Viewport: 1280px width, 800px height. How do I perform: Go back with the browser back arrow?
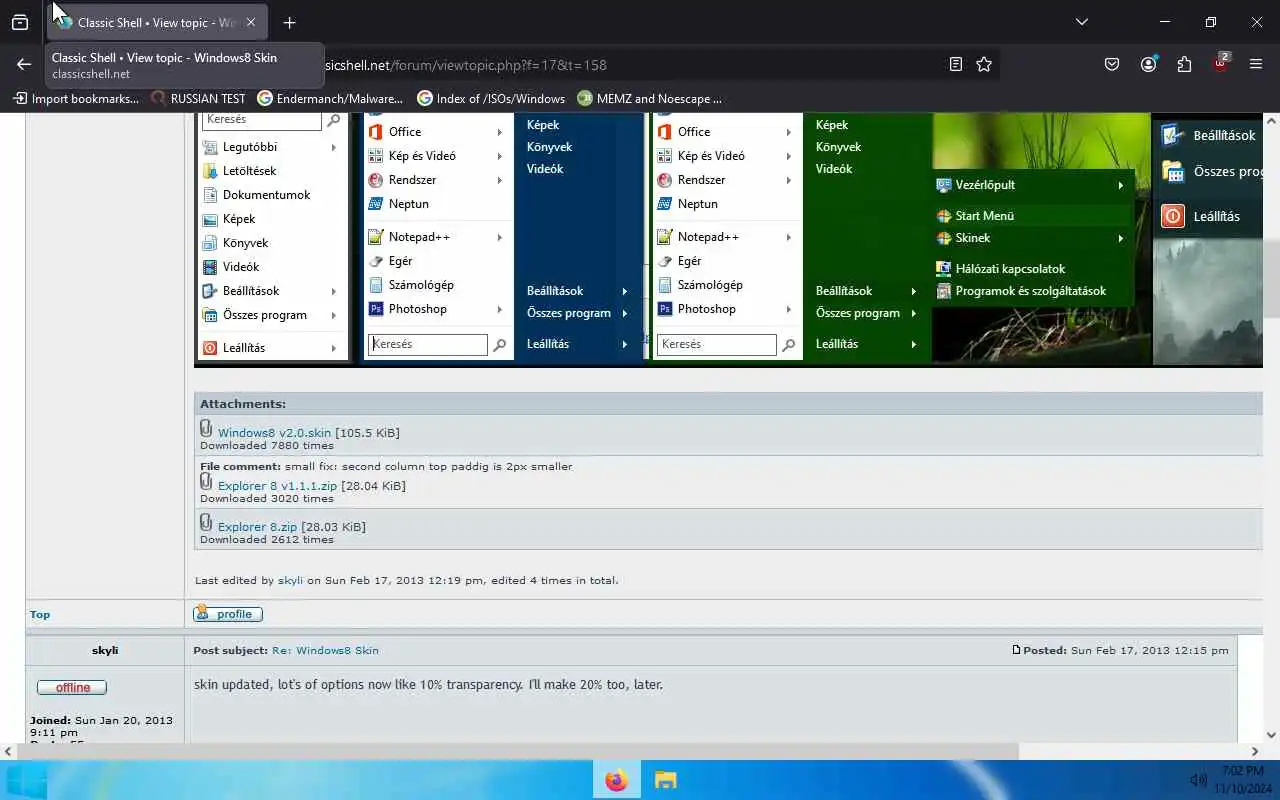24,64
